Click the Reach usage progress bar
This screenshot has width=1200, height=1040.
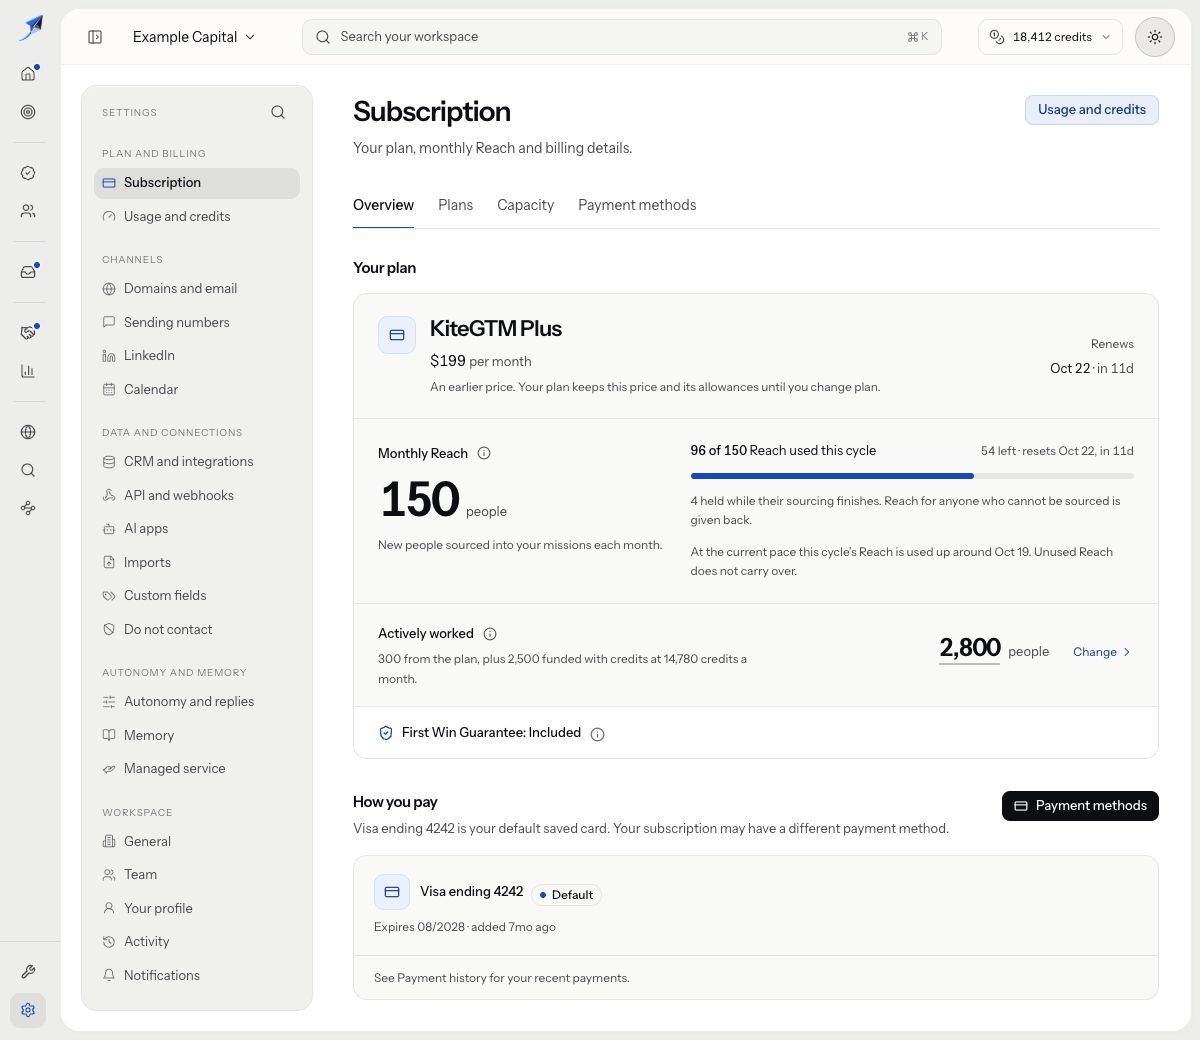coord(912,476)
